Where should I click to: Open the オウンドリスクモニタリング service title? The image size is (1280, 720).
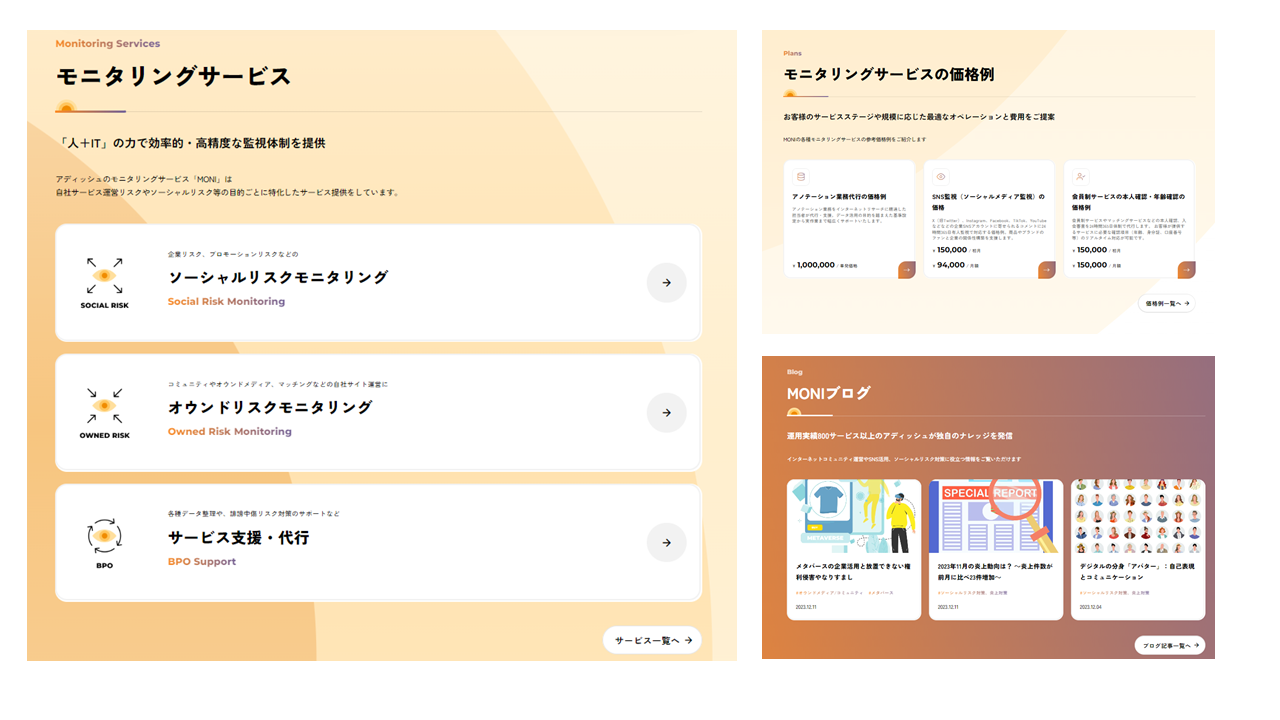click(270, 407)
